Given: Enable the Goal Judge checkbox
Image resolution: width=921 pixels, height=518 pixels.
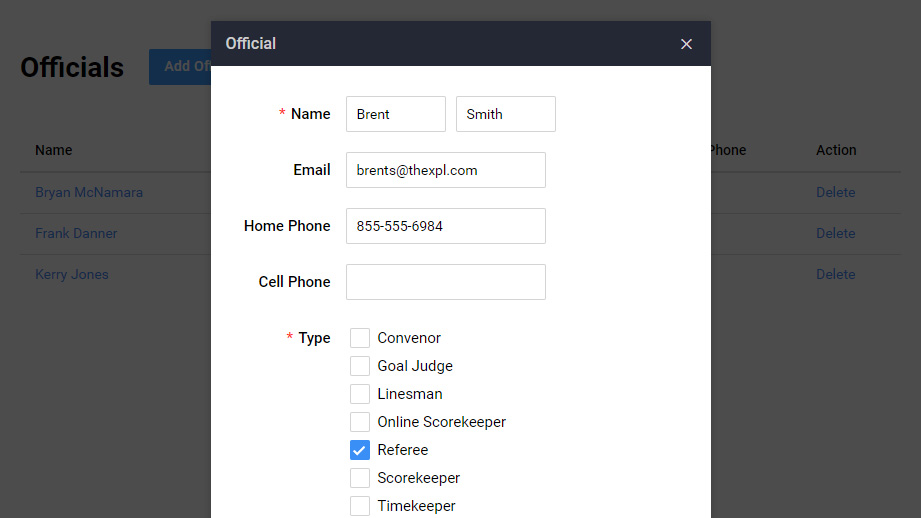Looking at the screenshot, I should pyautogui.click(x=360, y=366).
